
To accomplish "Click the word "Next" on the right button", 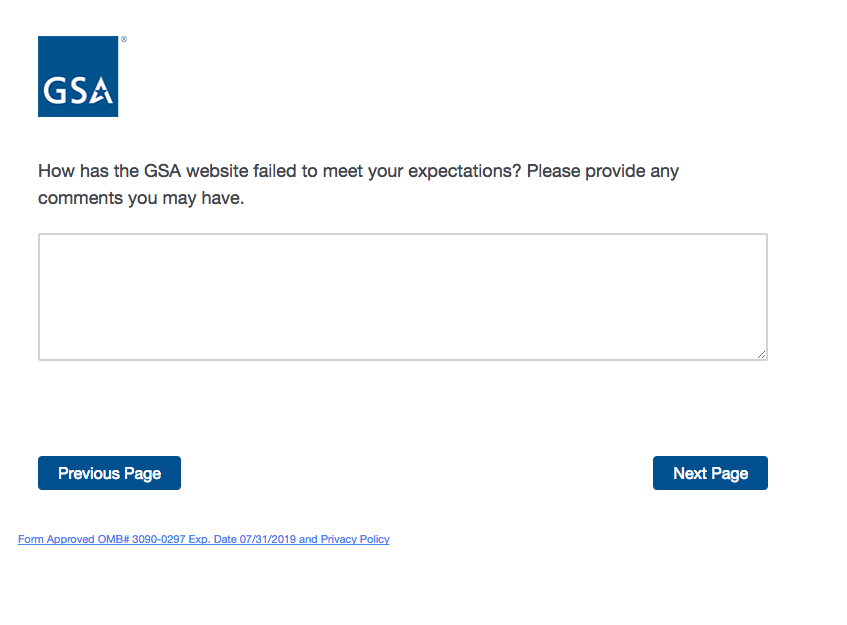I will 690,473.
